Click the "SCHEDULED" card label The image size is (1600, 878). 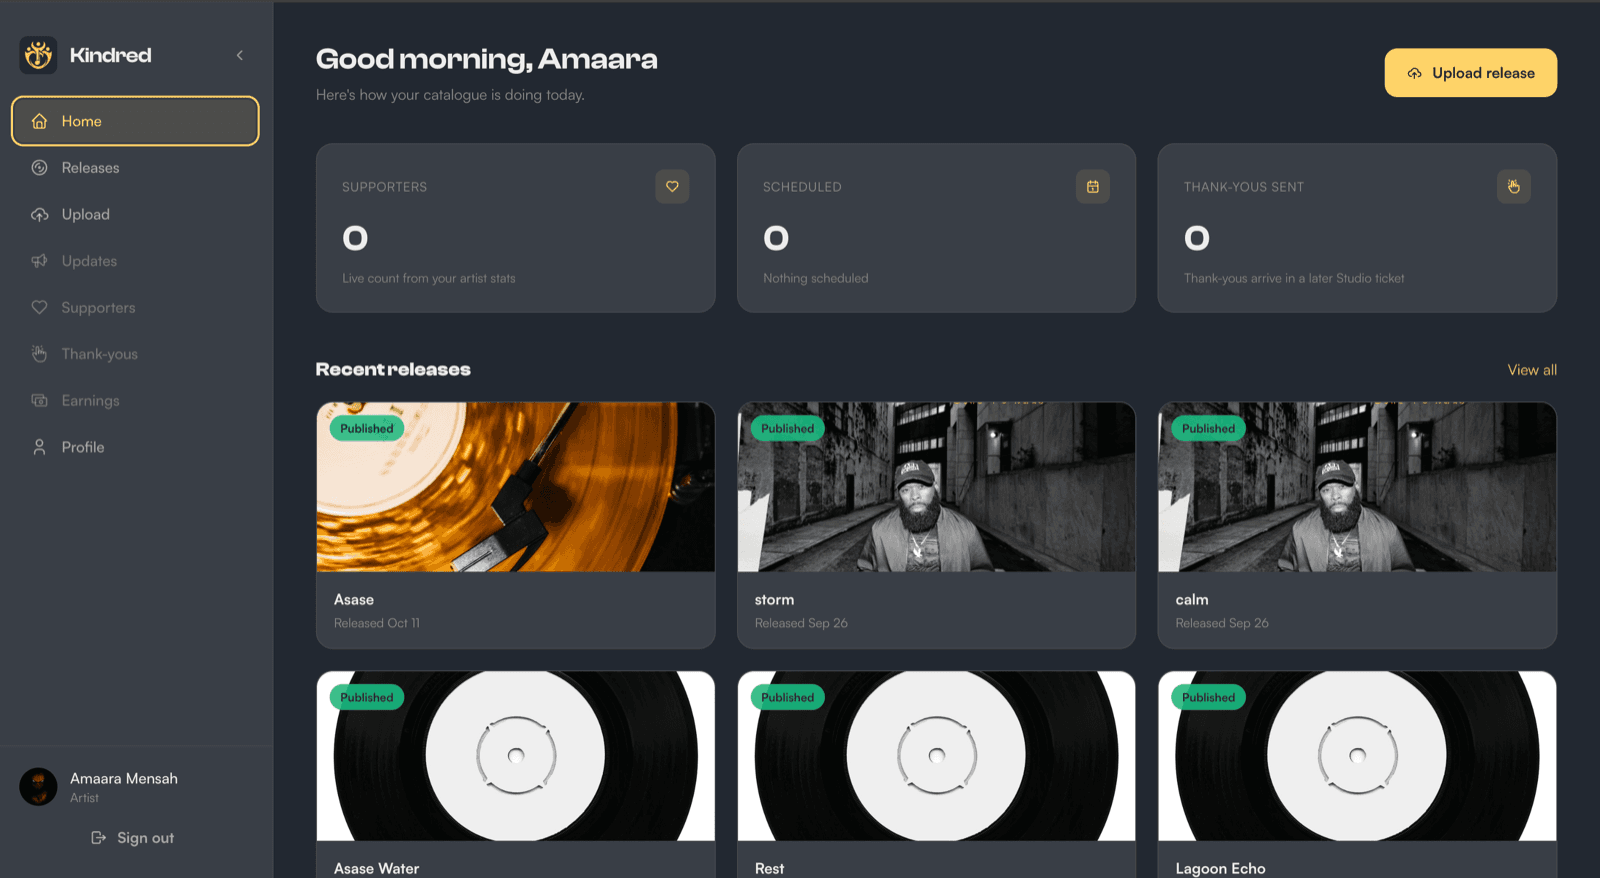point(802,187)
